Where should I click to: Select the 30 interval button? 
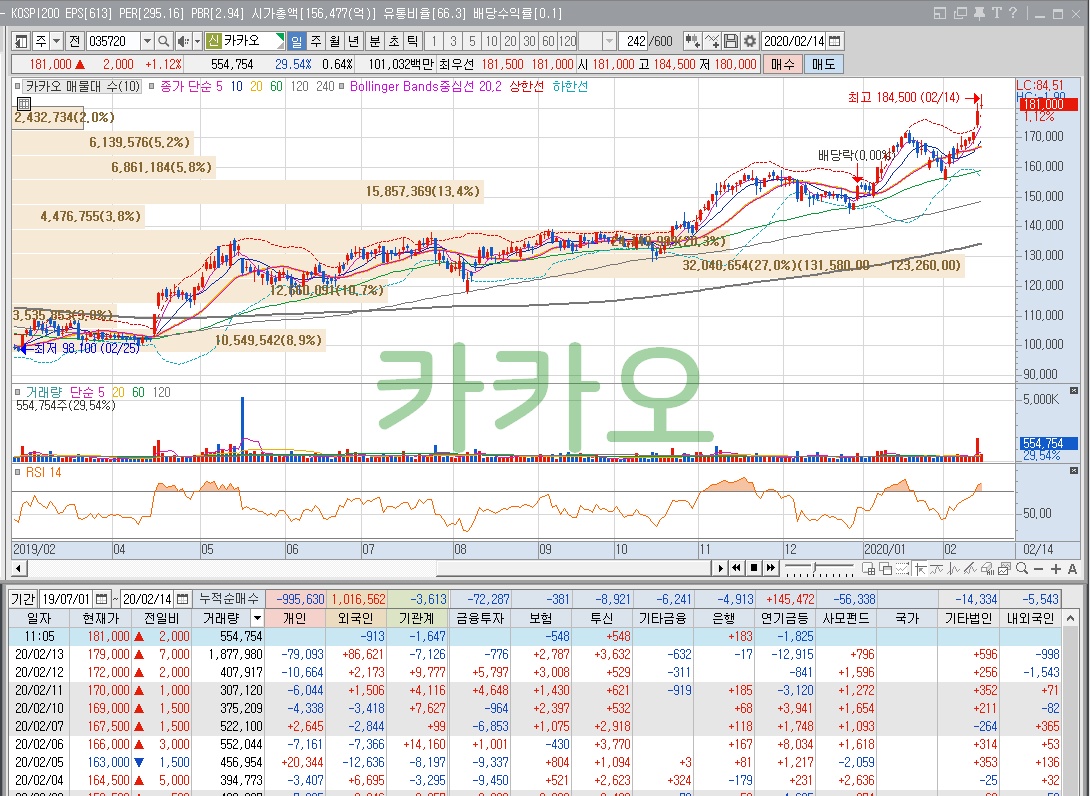pos(529,41)
